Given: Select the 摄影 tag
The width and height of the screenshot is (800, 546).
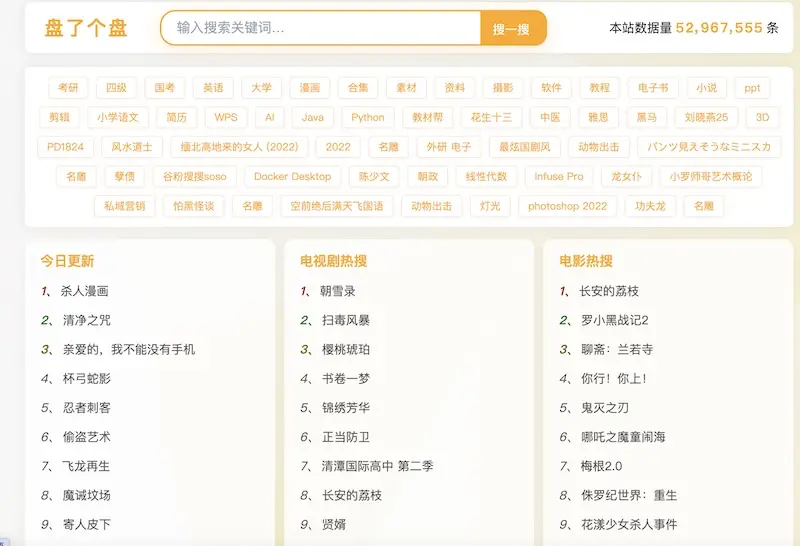Looking at the screenshot, I should point(503,88).
